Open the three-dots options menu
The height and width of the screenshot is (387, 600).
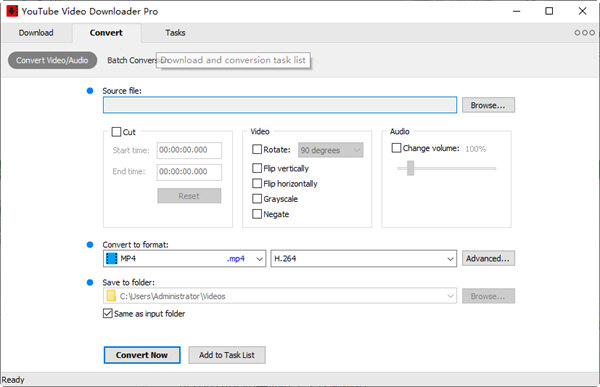(x=584, y=33)
